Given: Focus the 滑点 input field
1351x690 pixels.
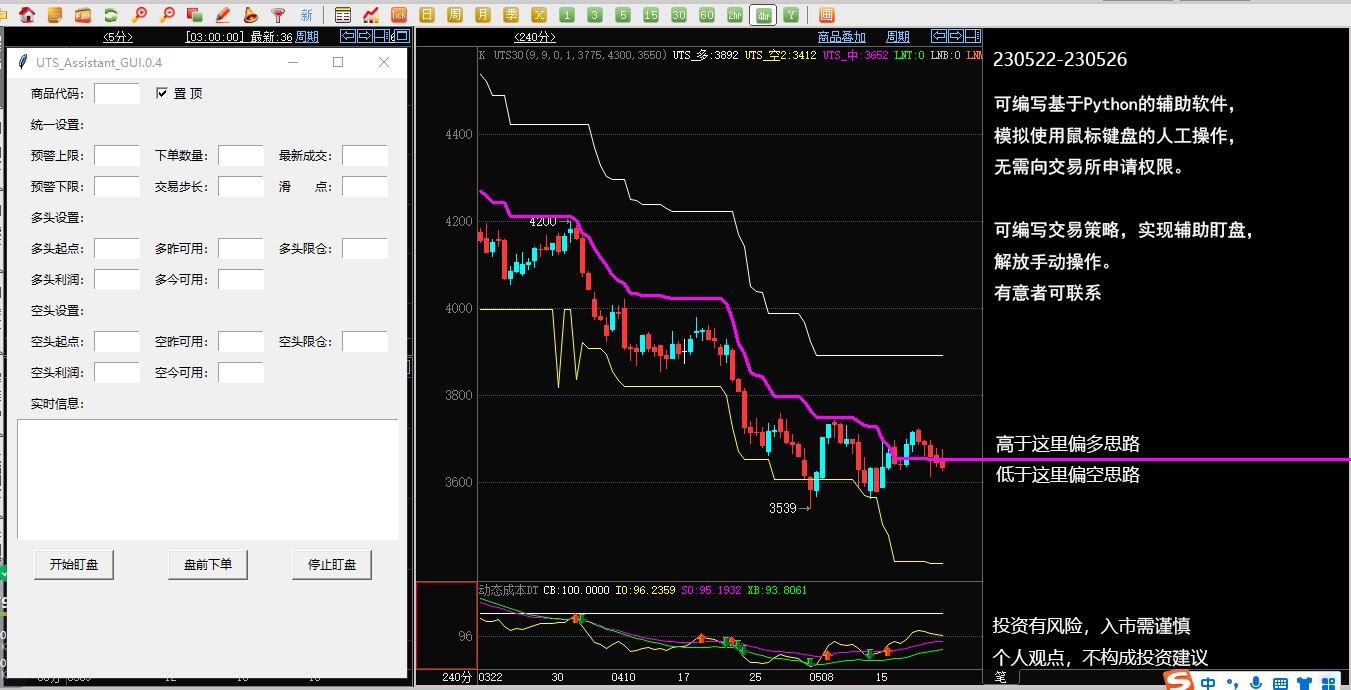Looking at the screenshot, I should [x=365, y=186].
